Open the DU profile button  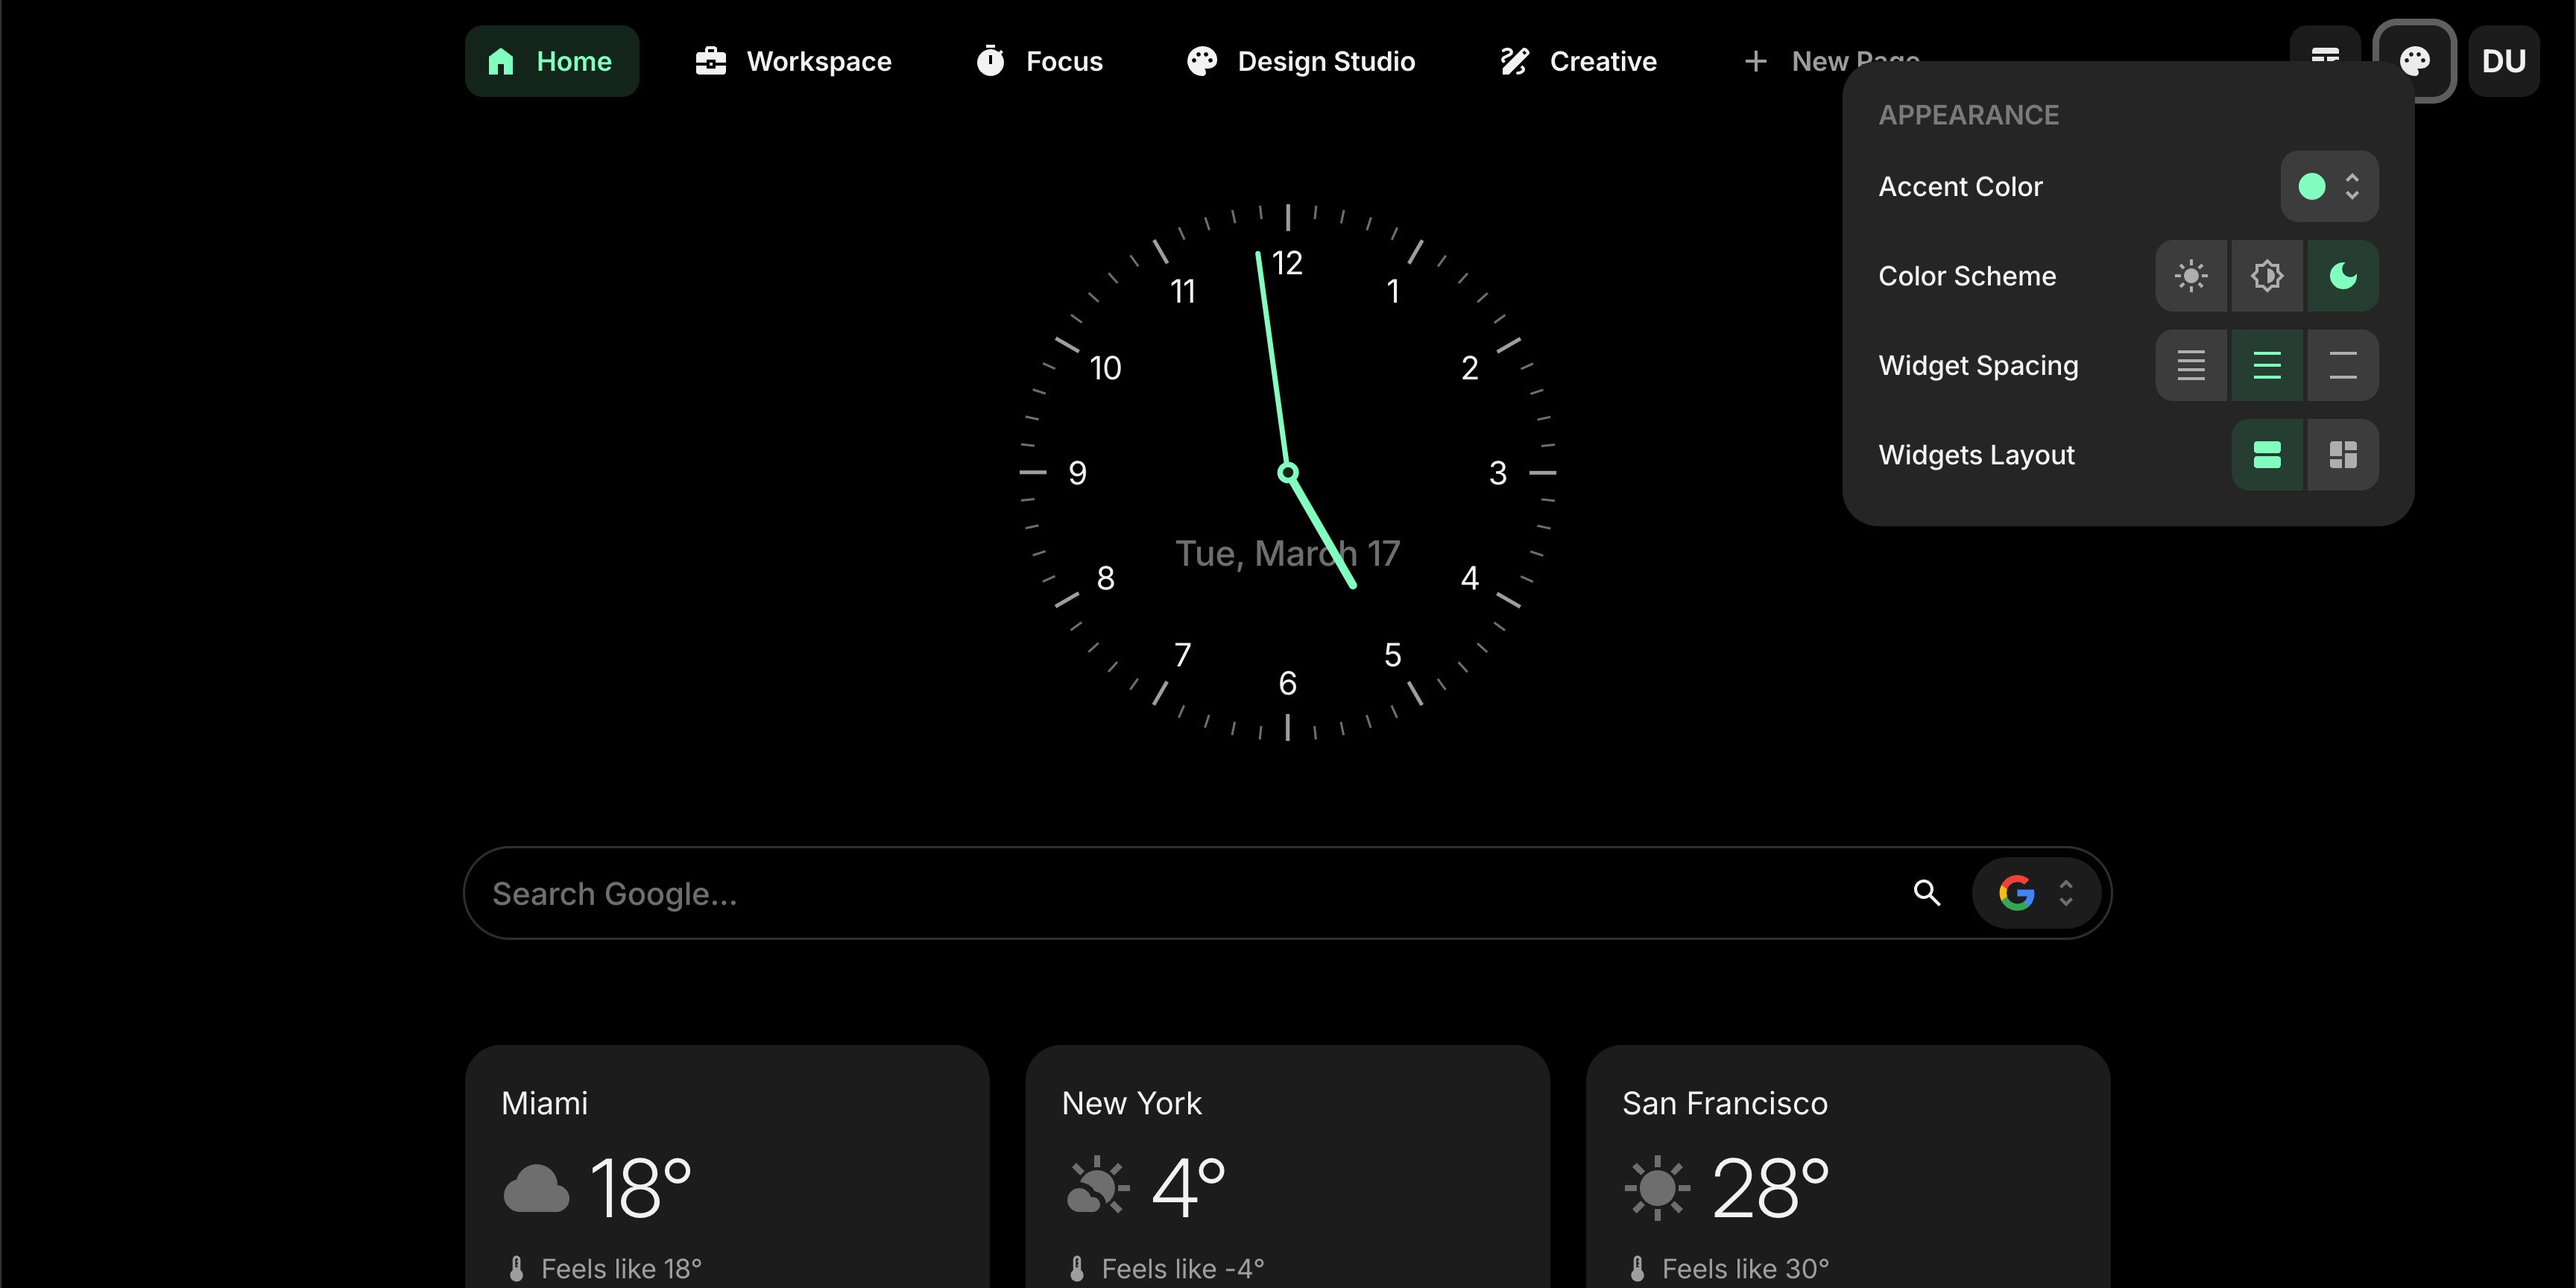click(x=2505, y=61)
